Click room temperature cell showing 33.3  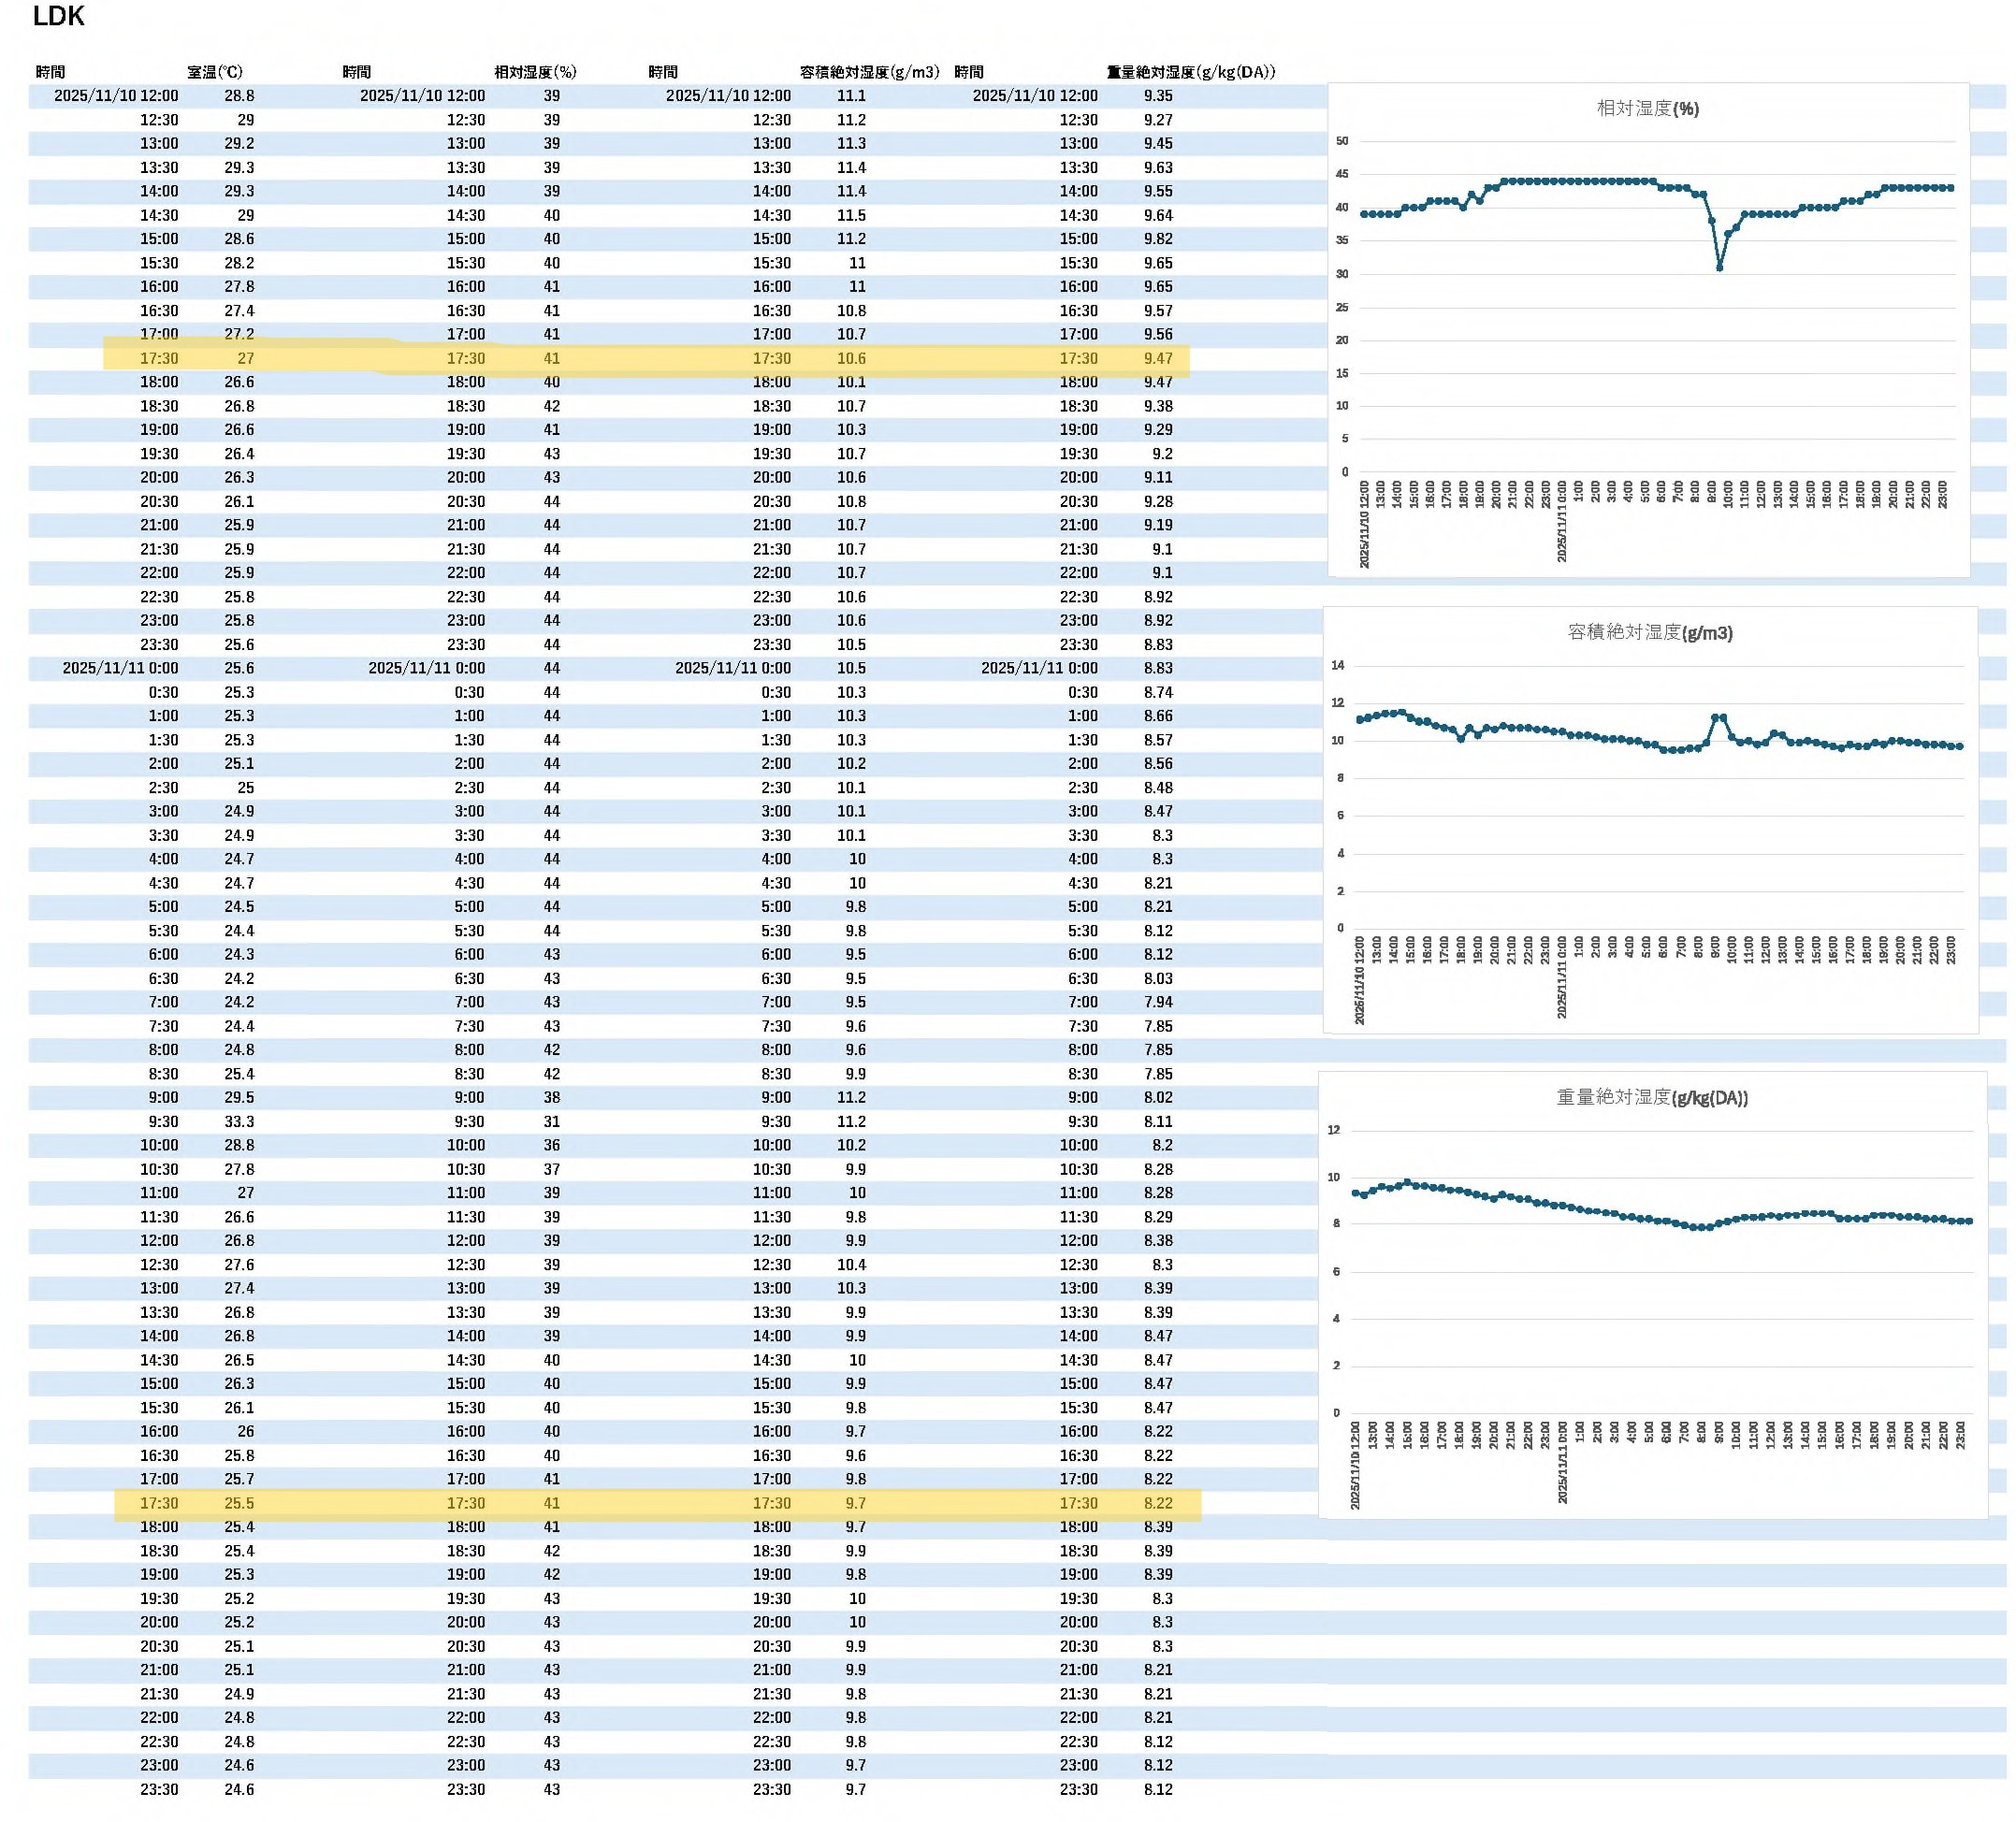pos(239,1121)
